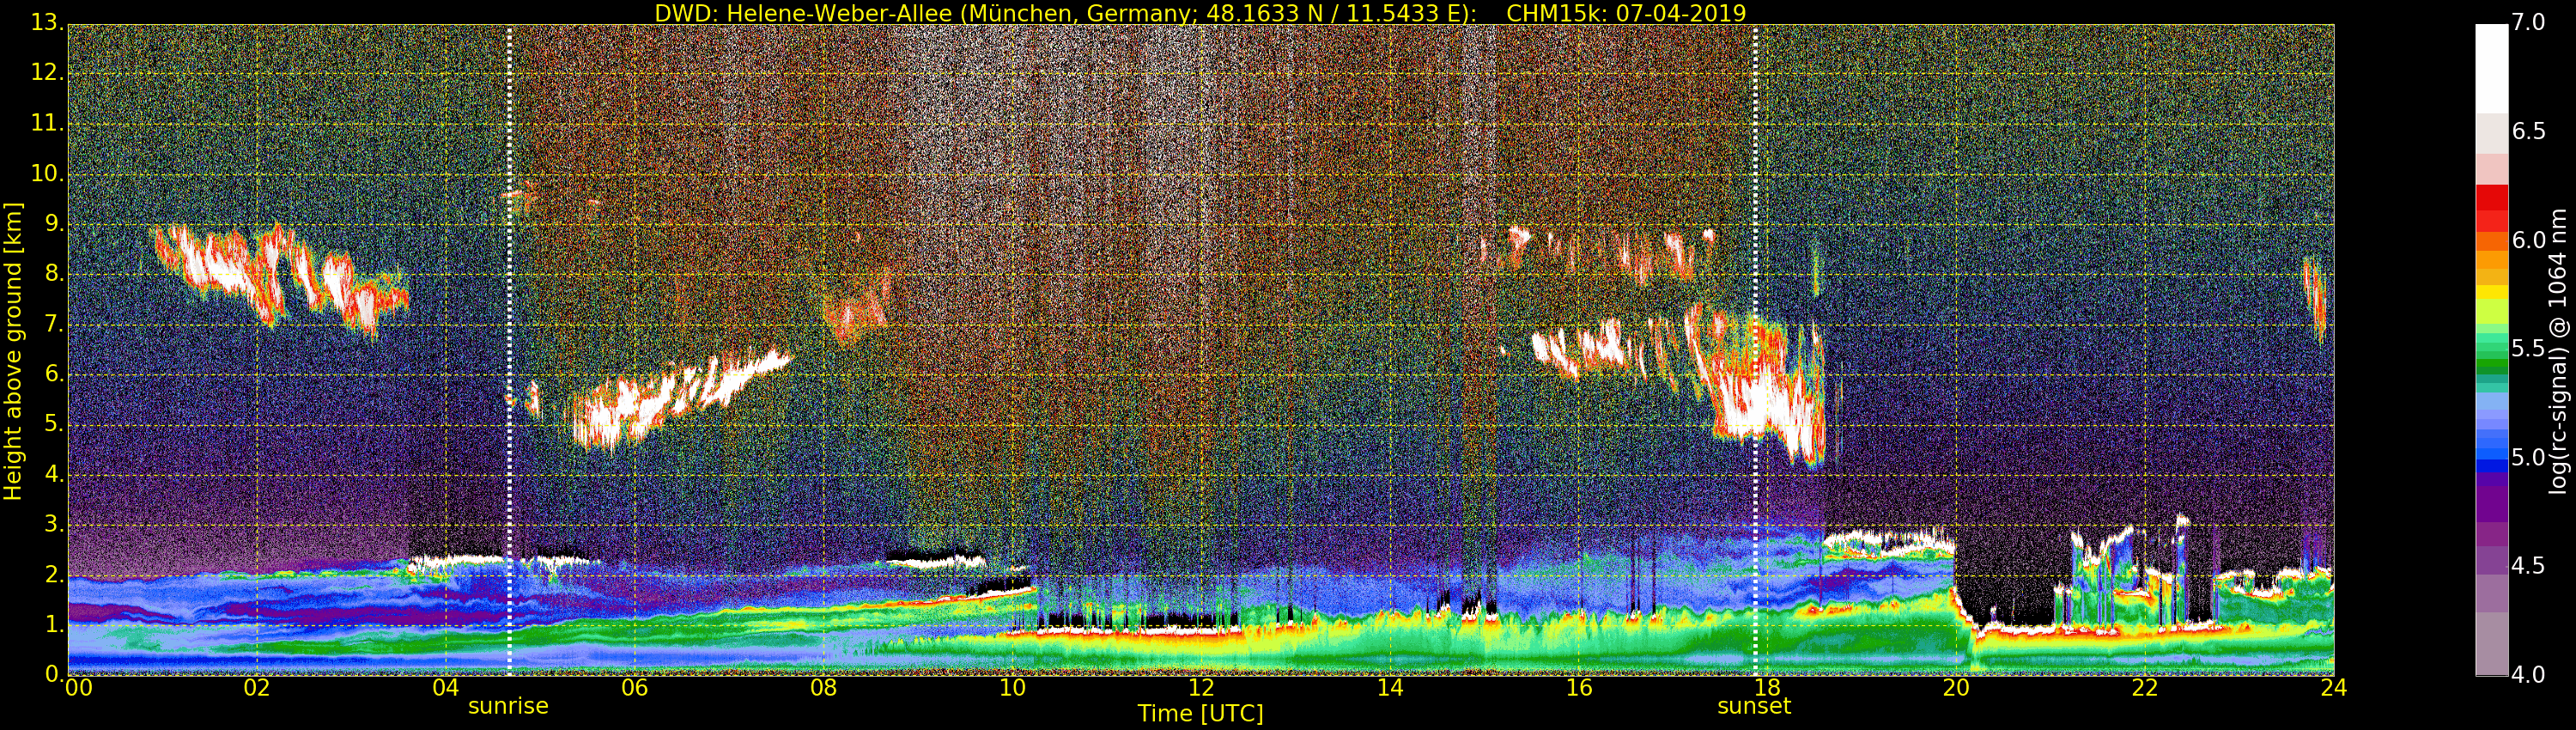Select the 'log(rc-signal) @ 1064 nm' colorbar label
Screen dimensions: 2576x730
point(2558,351)
